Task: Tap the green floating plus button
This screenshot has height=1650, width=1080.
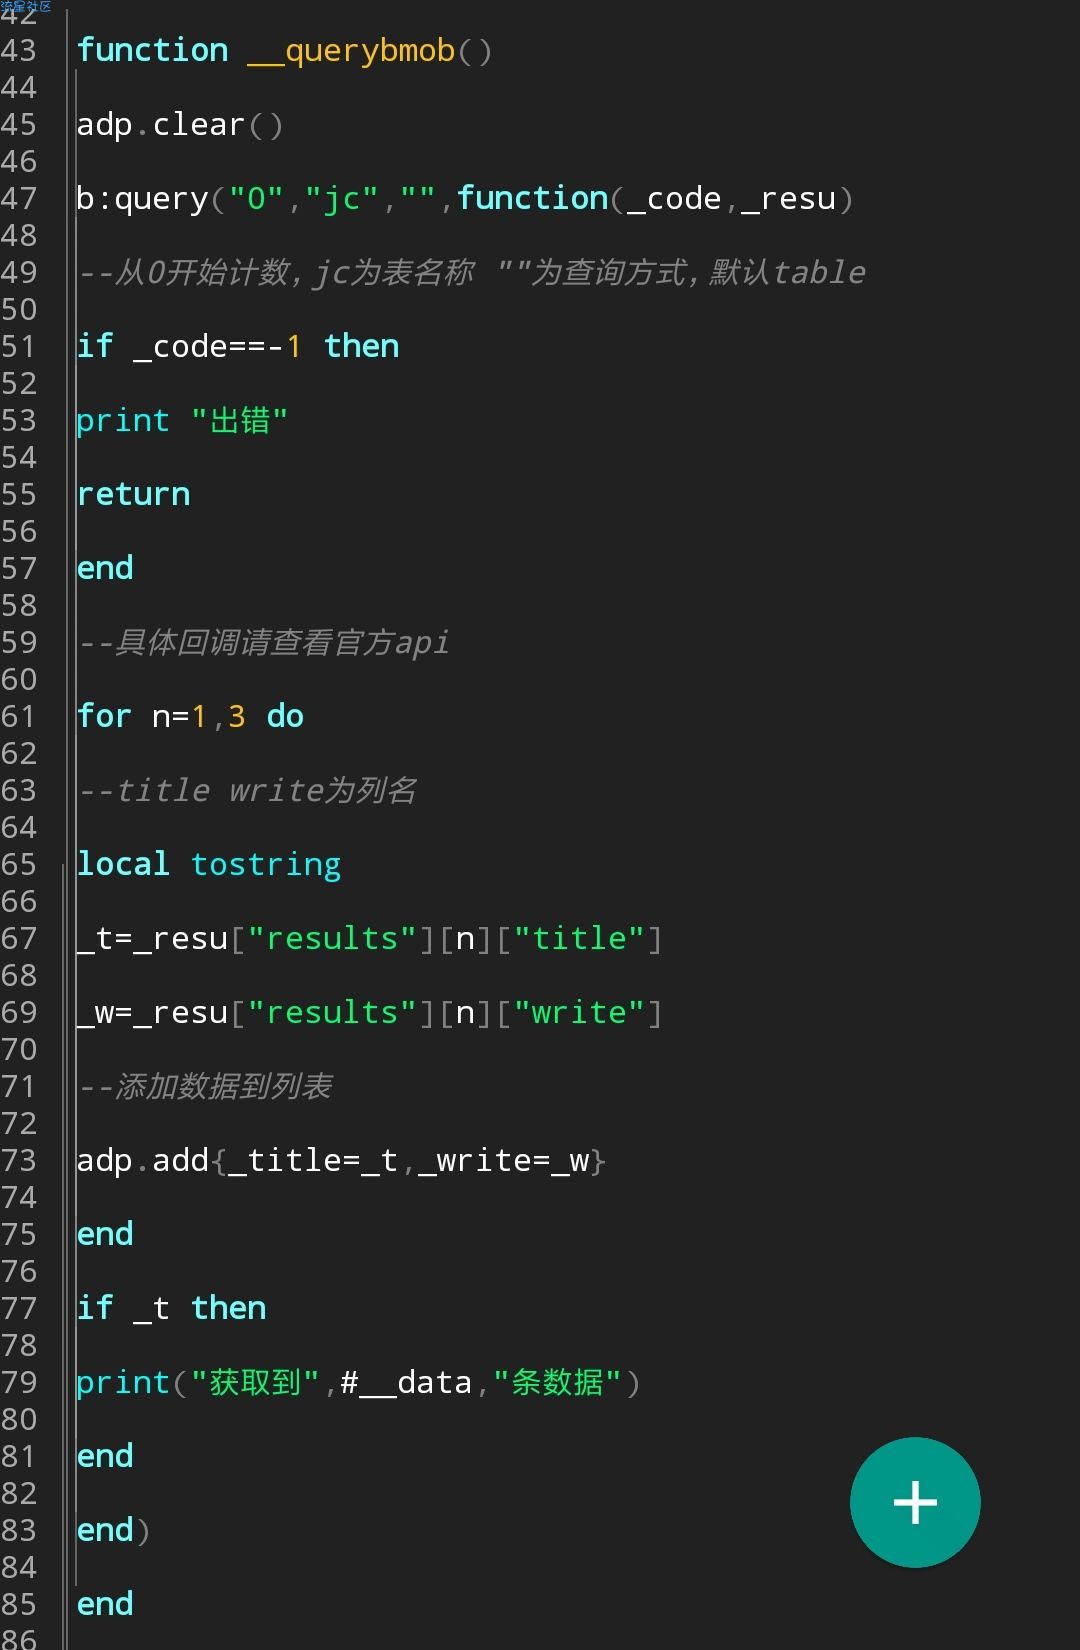Action: tap(914, 1502)
